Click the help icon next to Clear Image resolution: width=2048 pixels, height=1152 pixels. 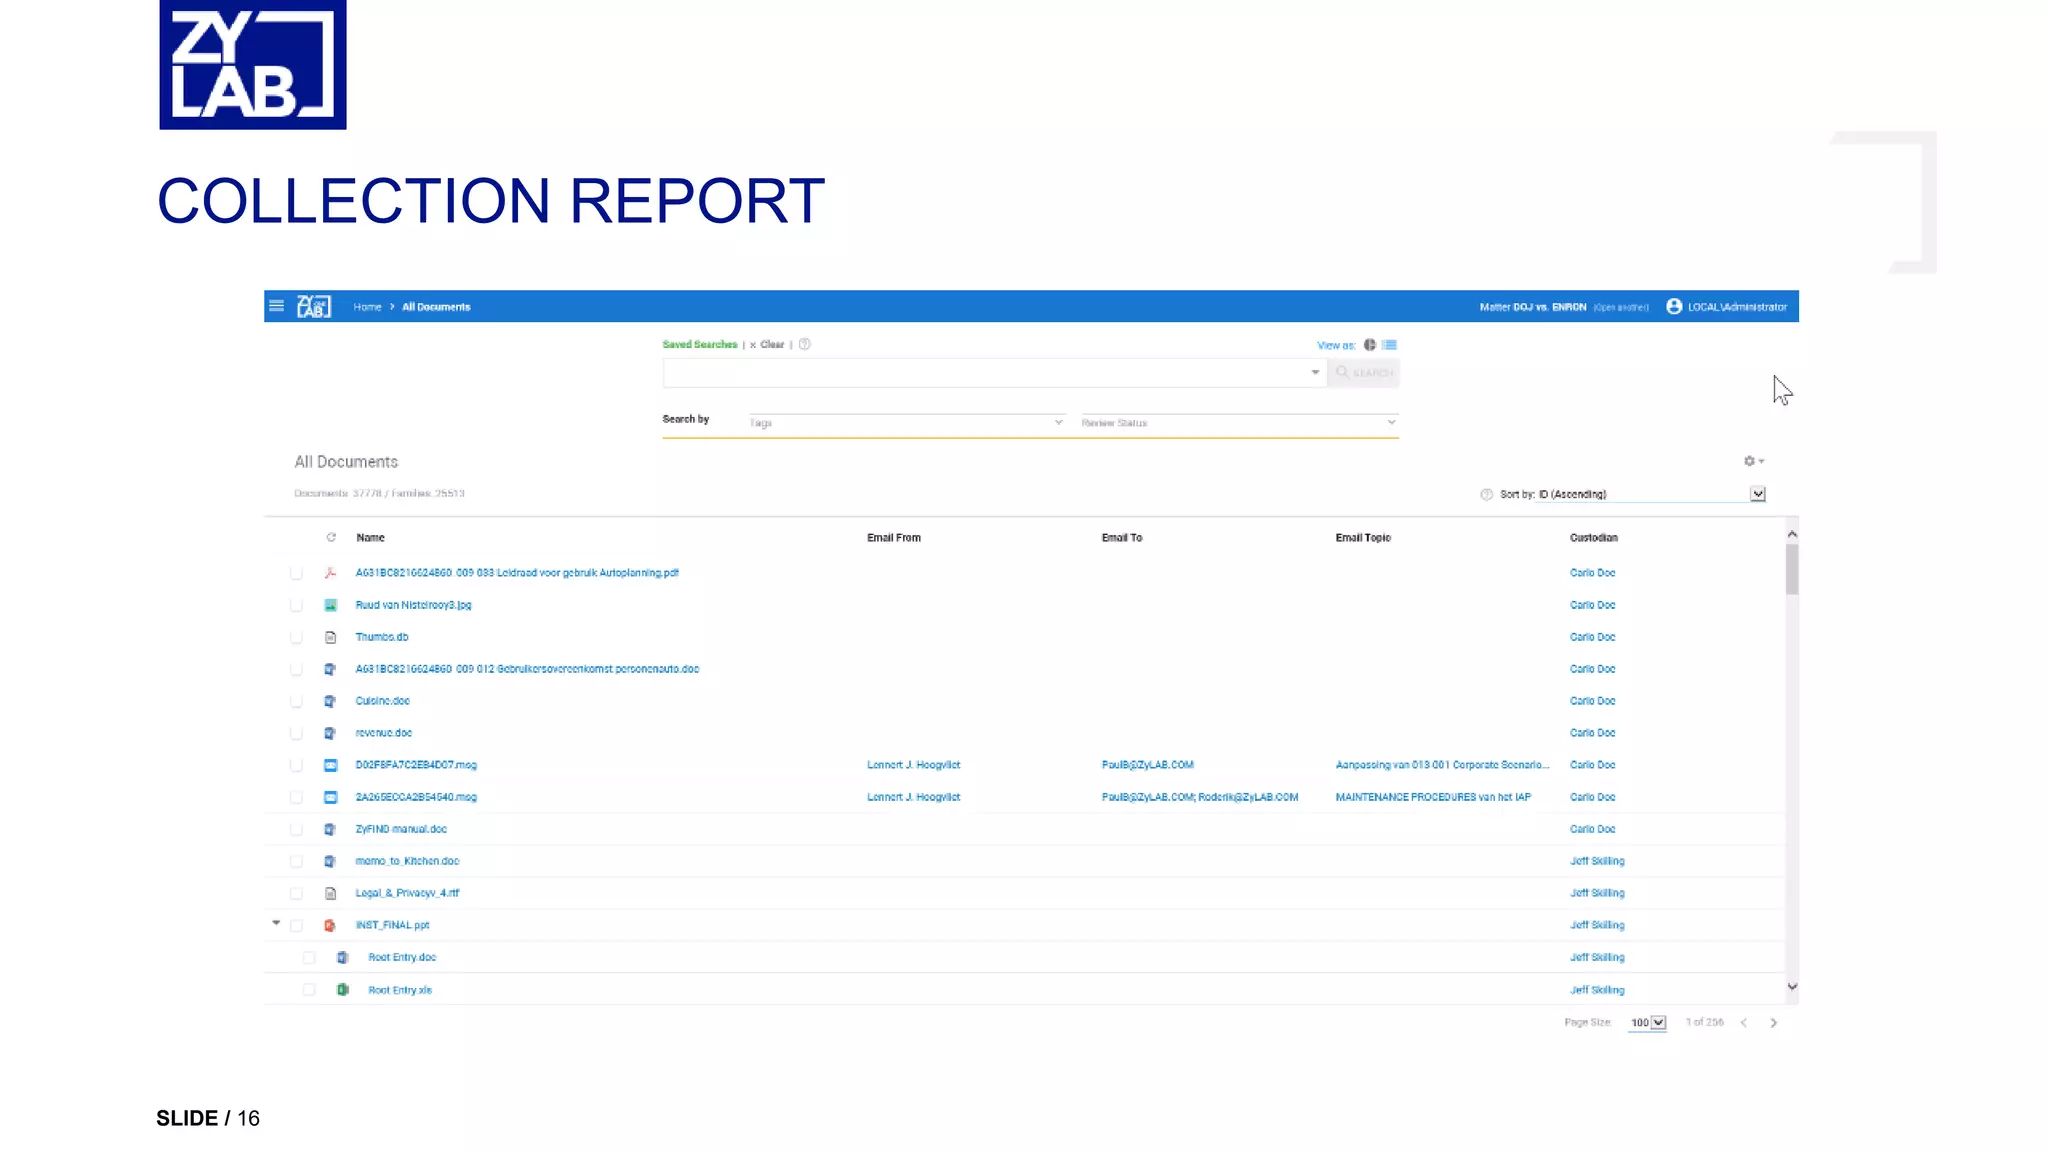804,345
